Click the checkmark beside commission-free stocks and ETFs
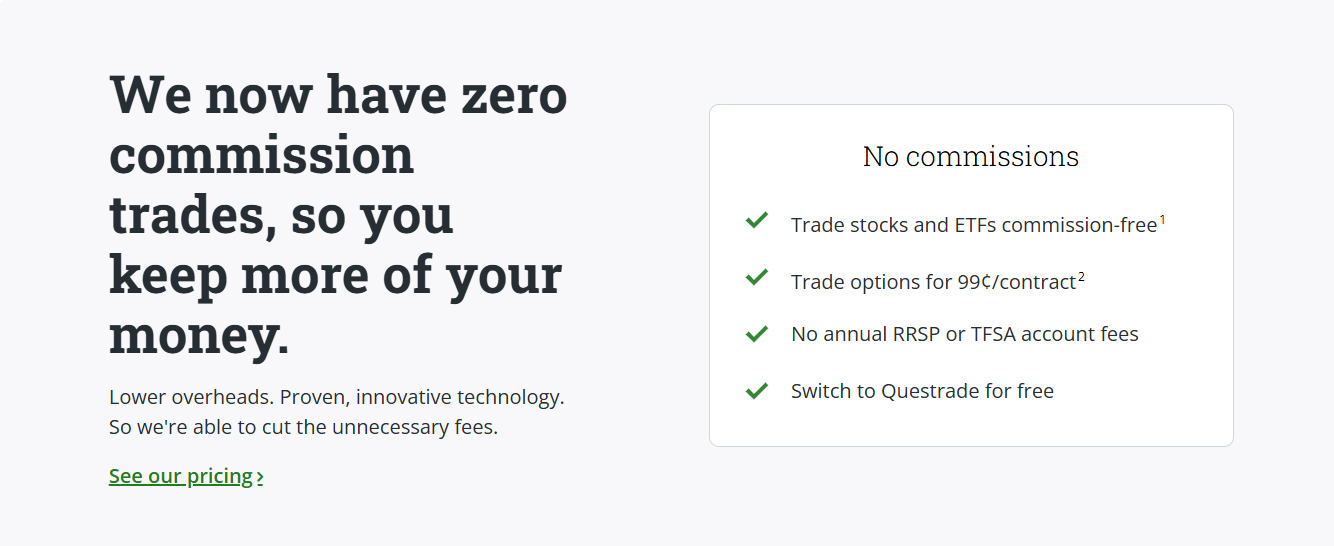The height and width of the screenshot is (546, 1334). [756, 221]
